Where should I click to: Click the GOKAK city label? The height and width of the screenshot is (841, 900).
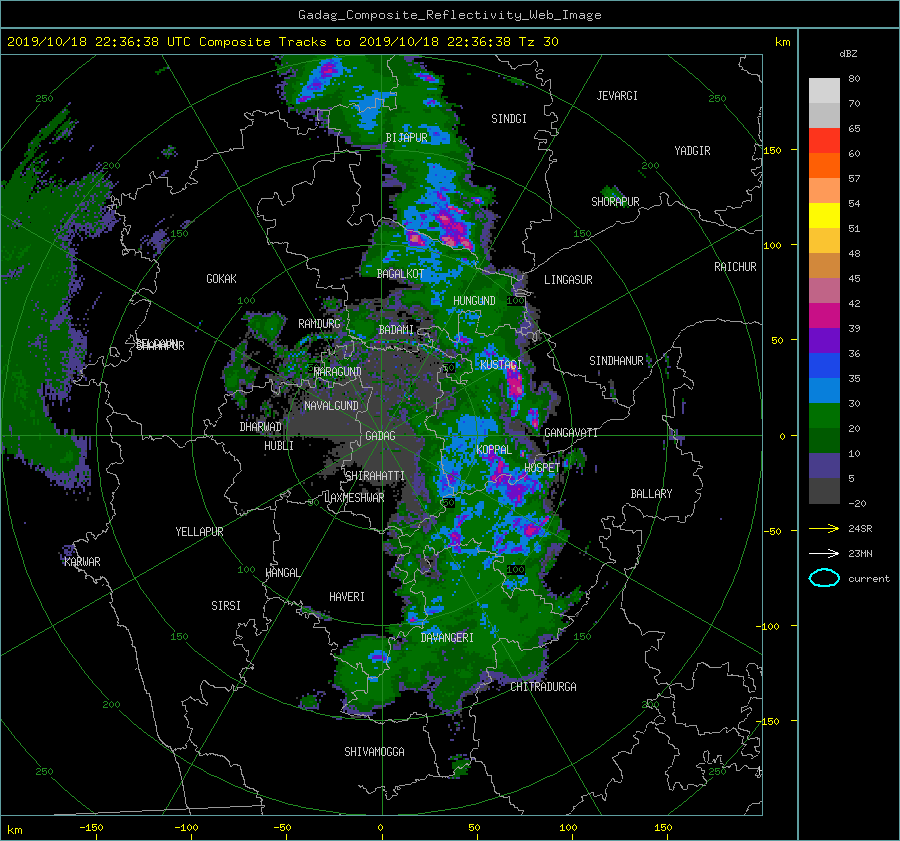(222, 279)
